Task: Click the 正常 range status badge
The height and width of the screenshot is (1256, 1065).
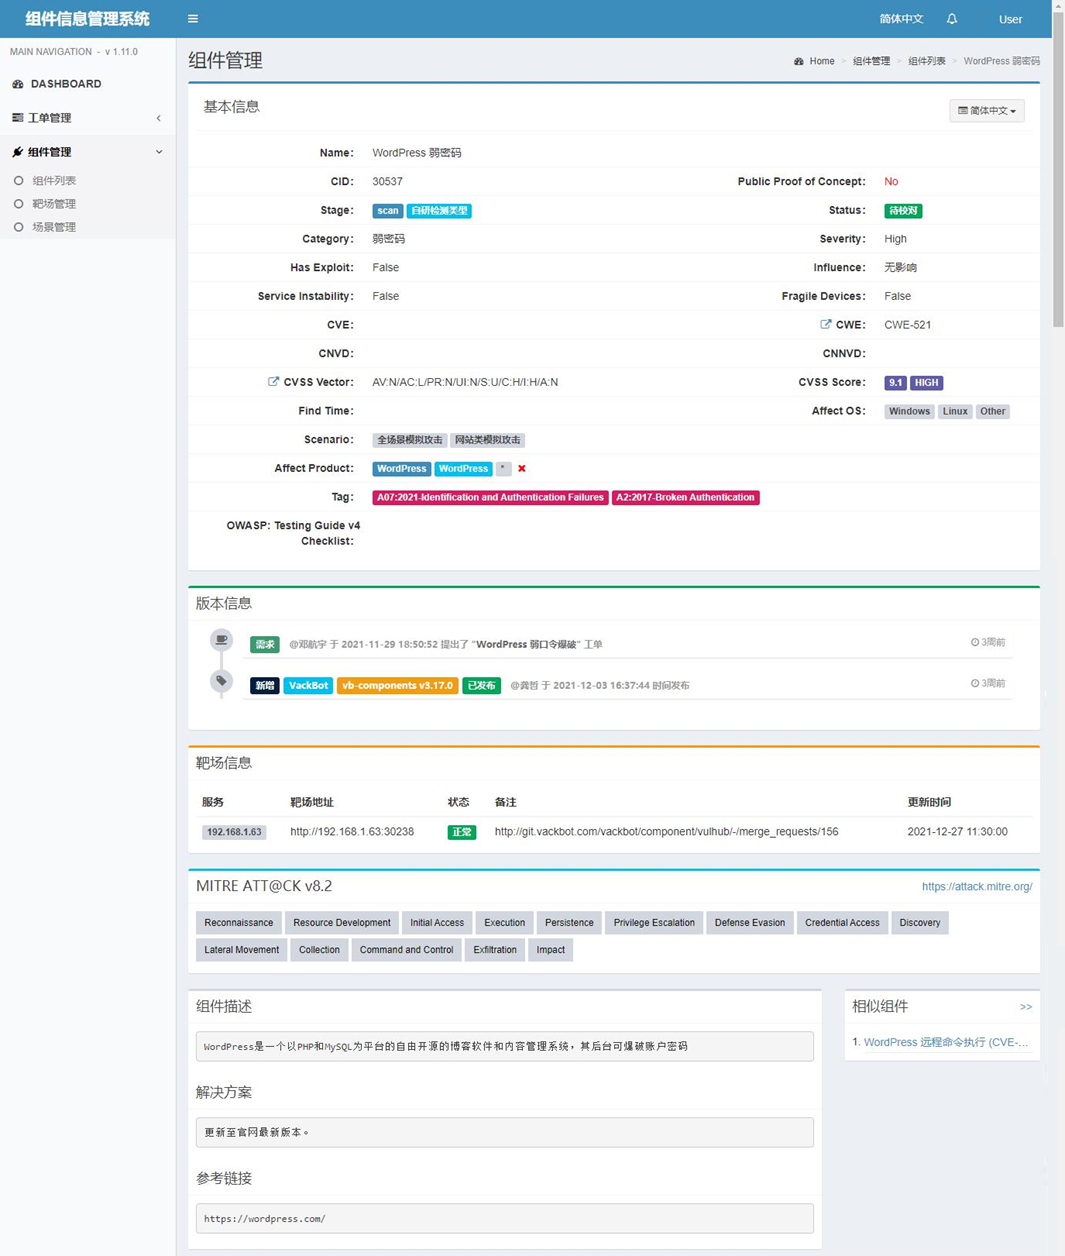Action: click(x=462, y=832)
